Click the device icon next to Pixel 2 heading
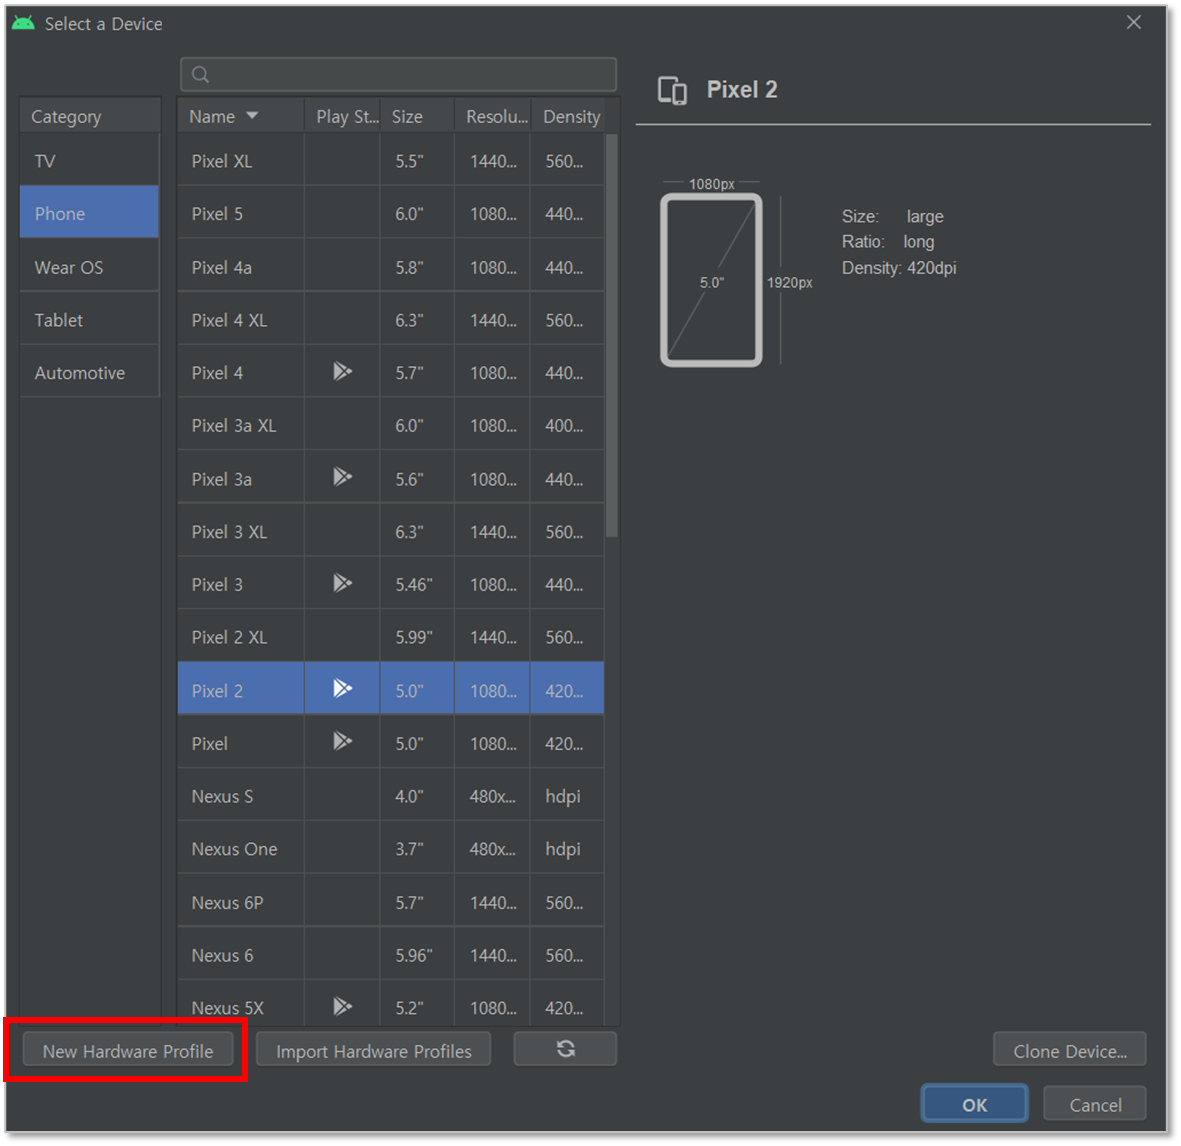 [672, 90]
